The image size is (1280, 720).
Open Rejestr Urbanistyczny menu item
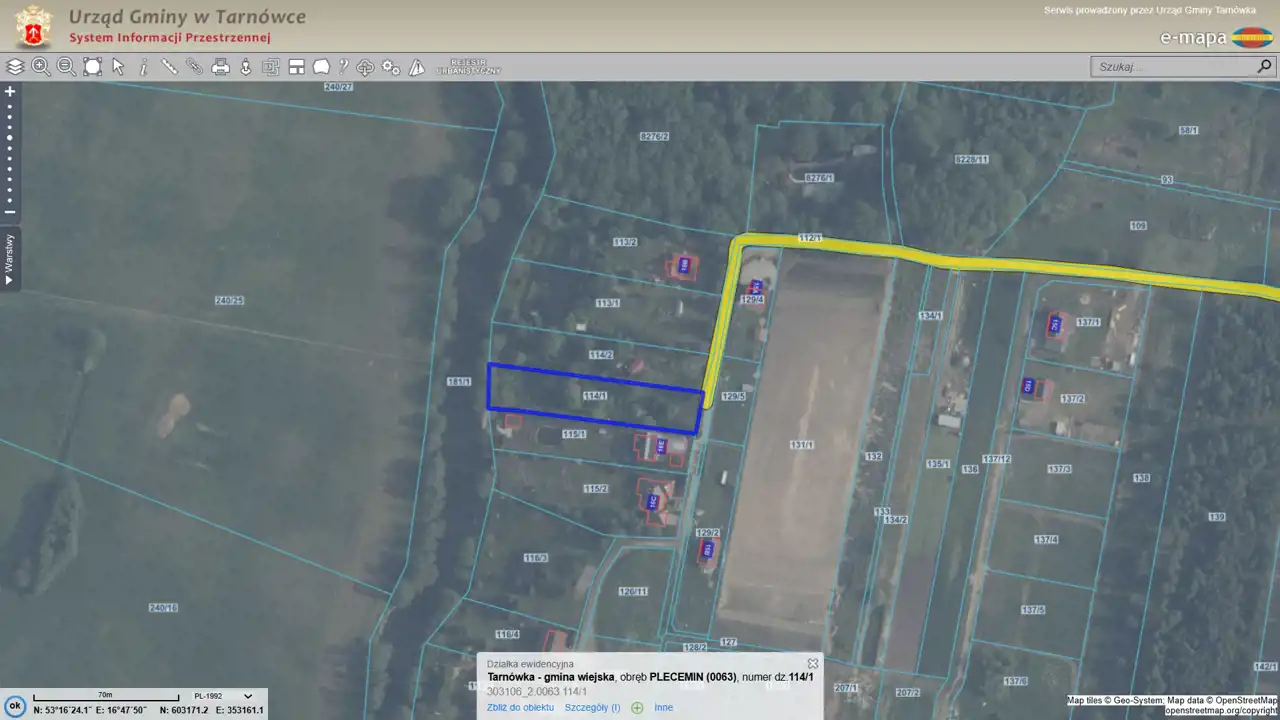click(x=469, y=67)
